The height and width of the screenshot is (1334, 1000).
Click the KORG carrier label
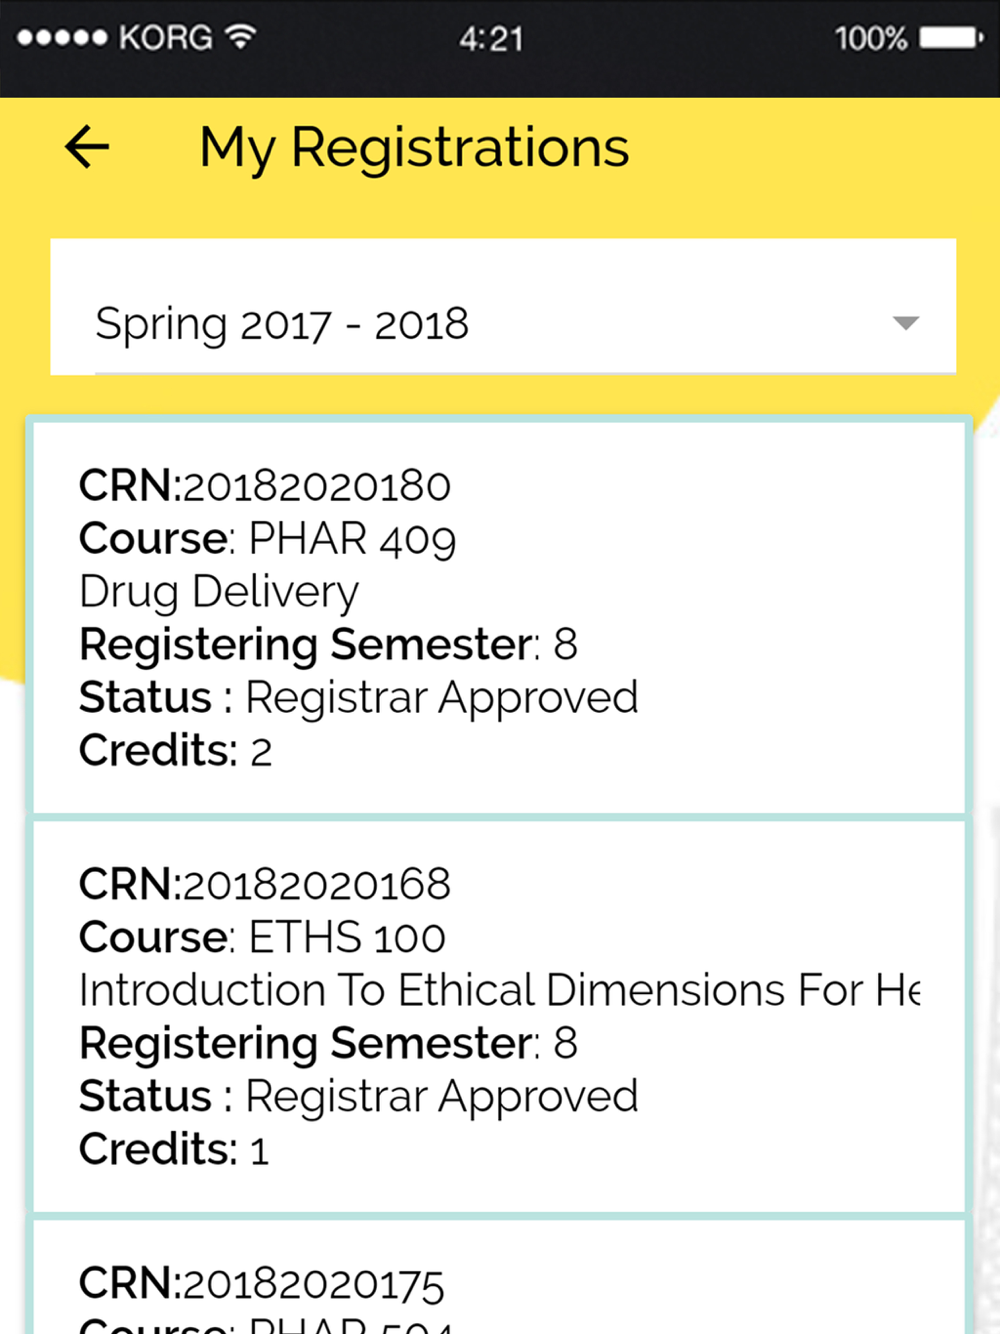[x=165, y=38]
